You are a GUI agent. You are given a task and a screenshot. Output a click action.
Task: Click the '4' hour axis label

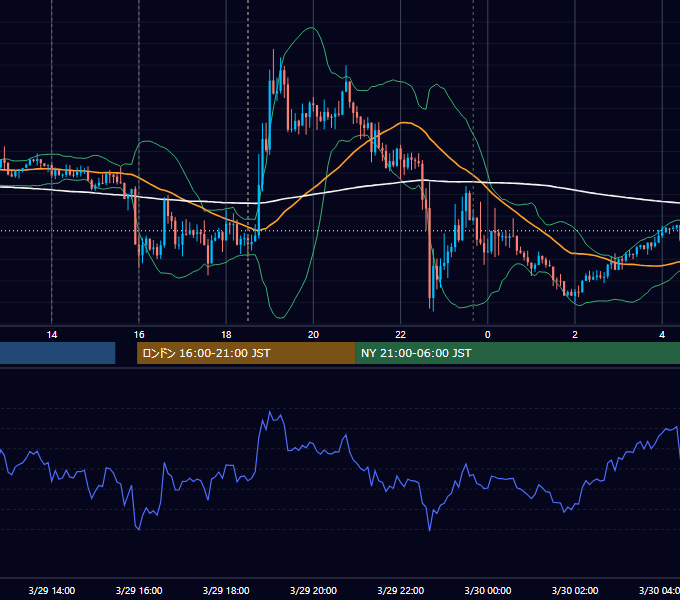pyautogui.click(x=662, y=335)
